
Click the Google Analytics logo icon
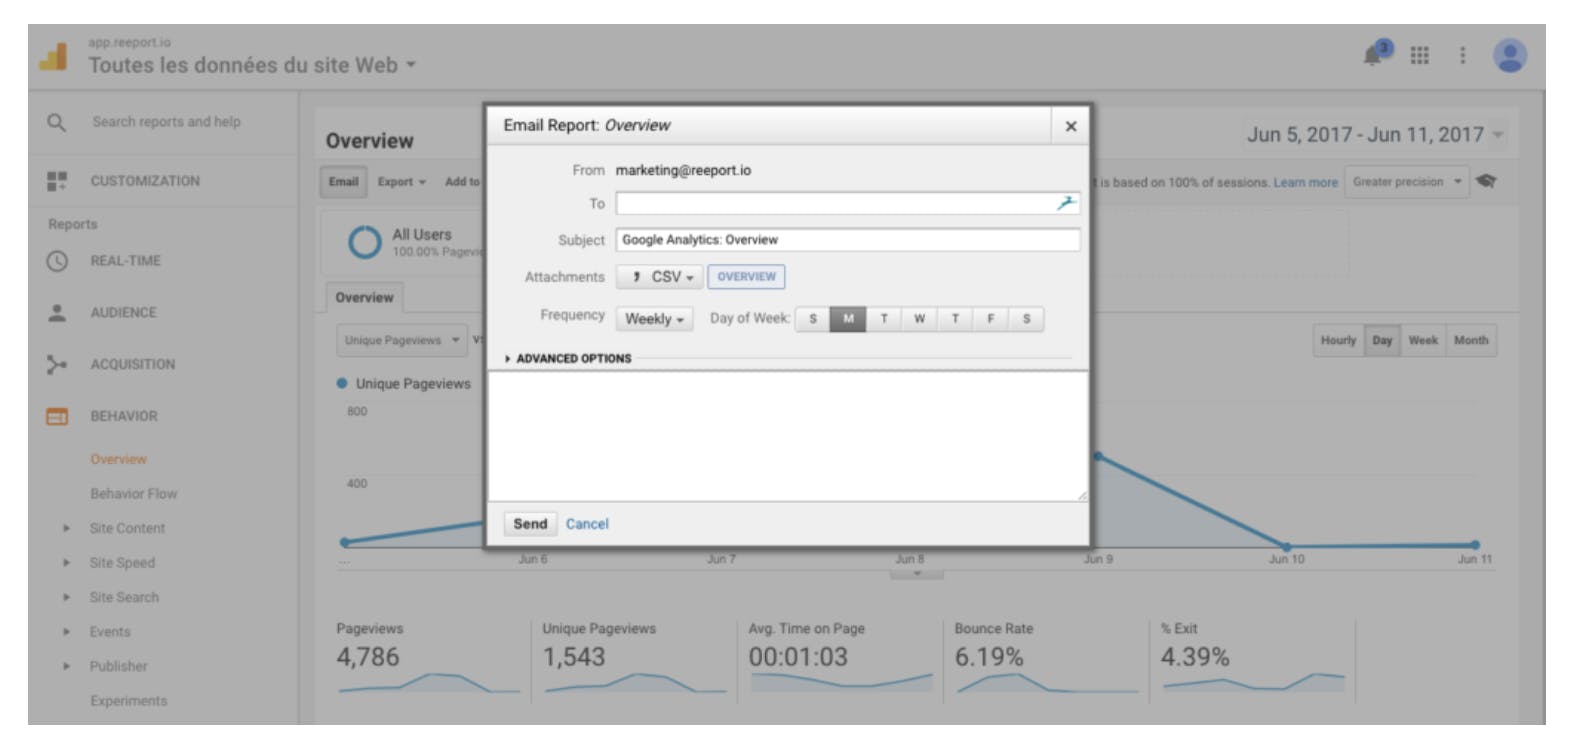(53, 56)
